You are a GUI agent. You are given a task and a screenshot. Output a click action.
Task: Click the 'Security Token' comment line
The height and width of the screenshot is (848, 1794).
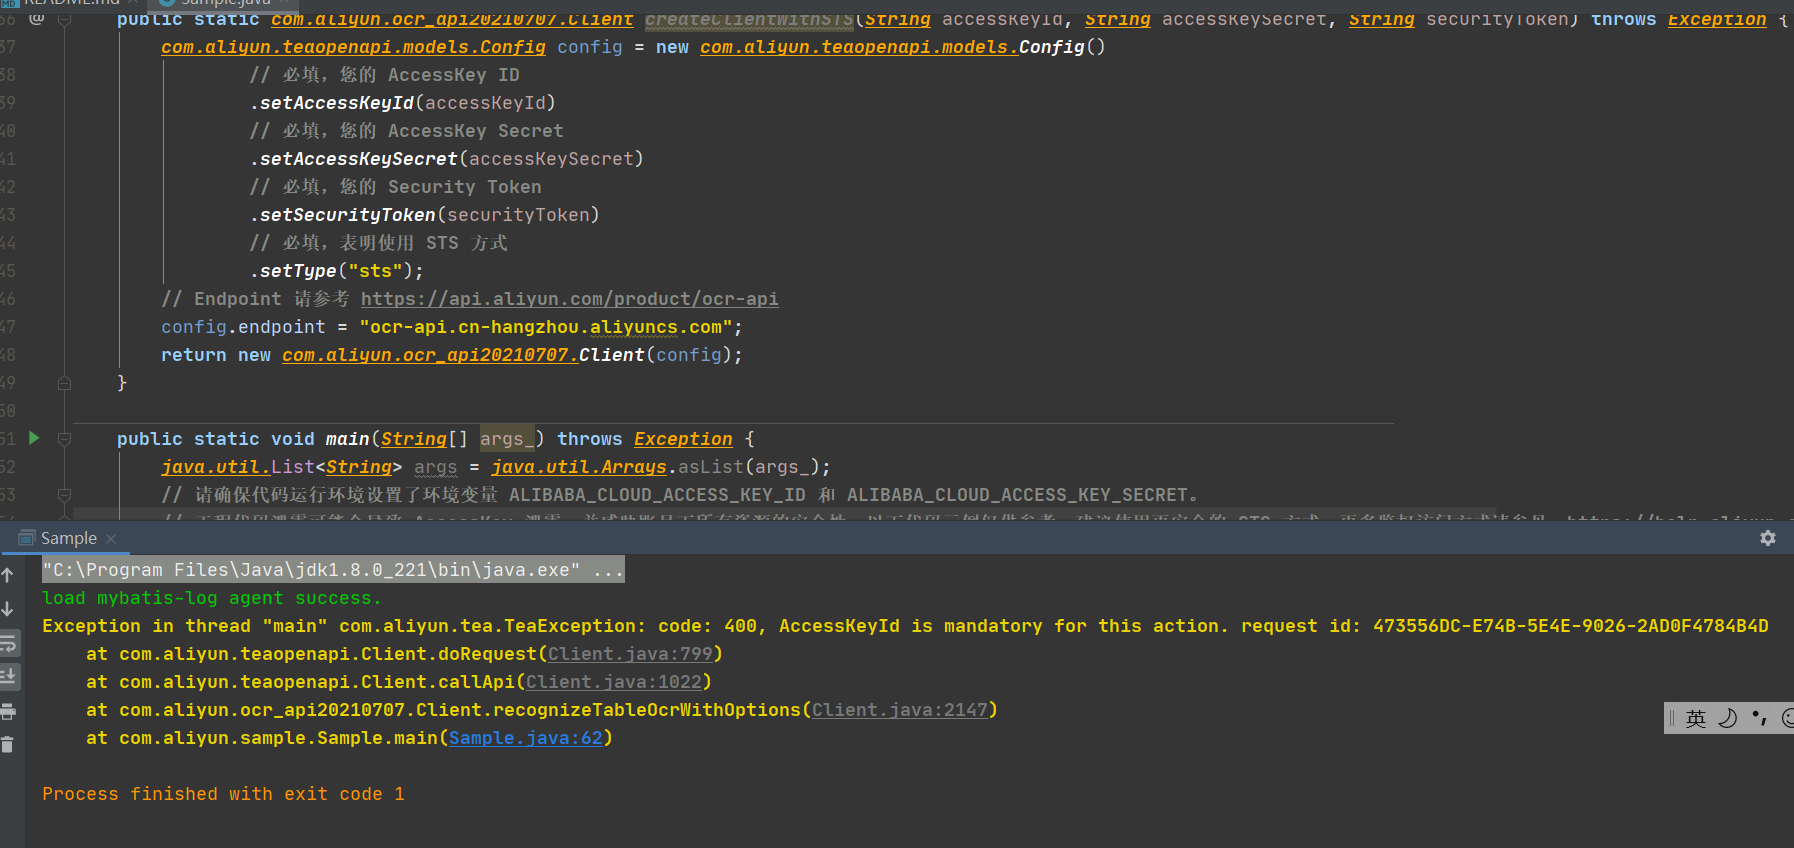coord(395,187)
